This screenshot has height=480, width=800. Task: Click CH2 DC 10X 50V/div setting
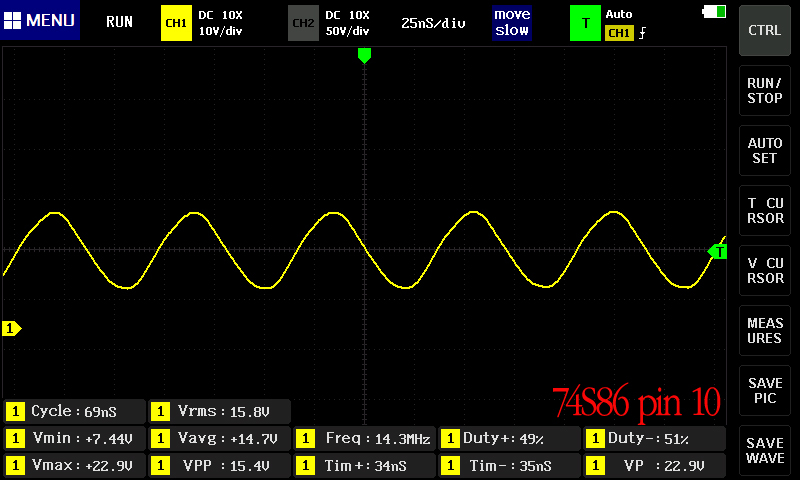[347, 23]
